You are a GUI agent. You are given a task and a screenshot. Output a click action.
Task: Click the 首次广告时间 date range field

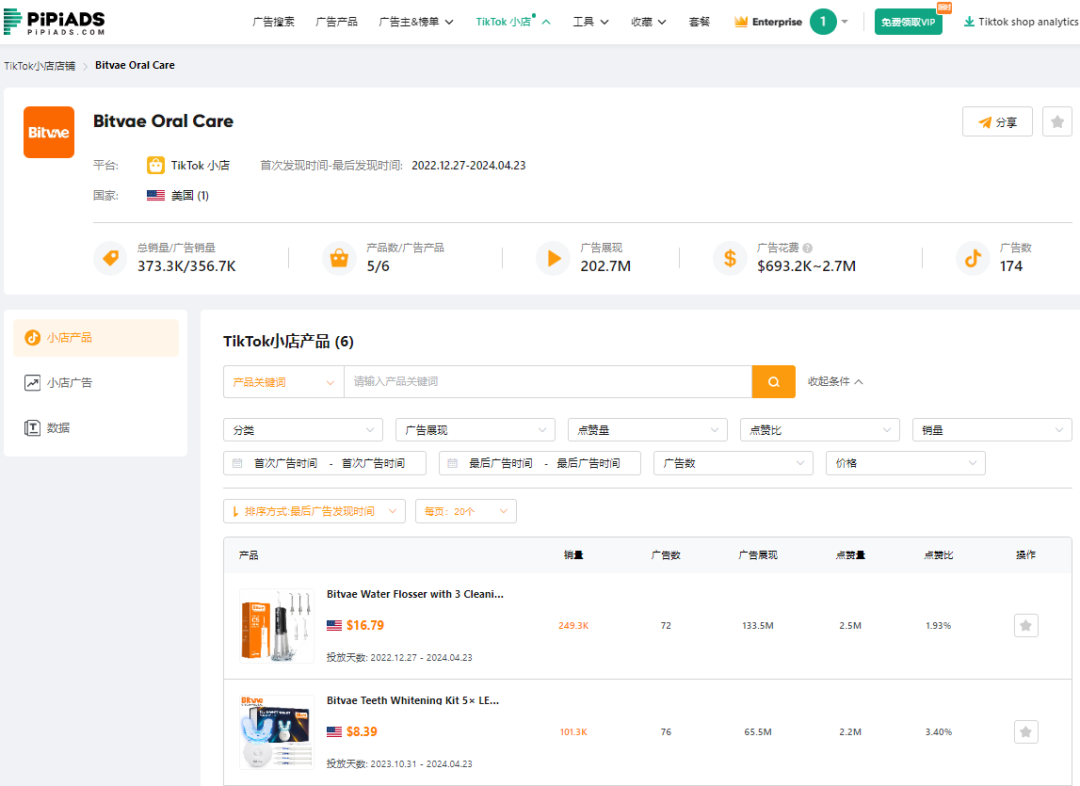pos(324,463)
